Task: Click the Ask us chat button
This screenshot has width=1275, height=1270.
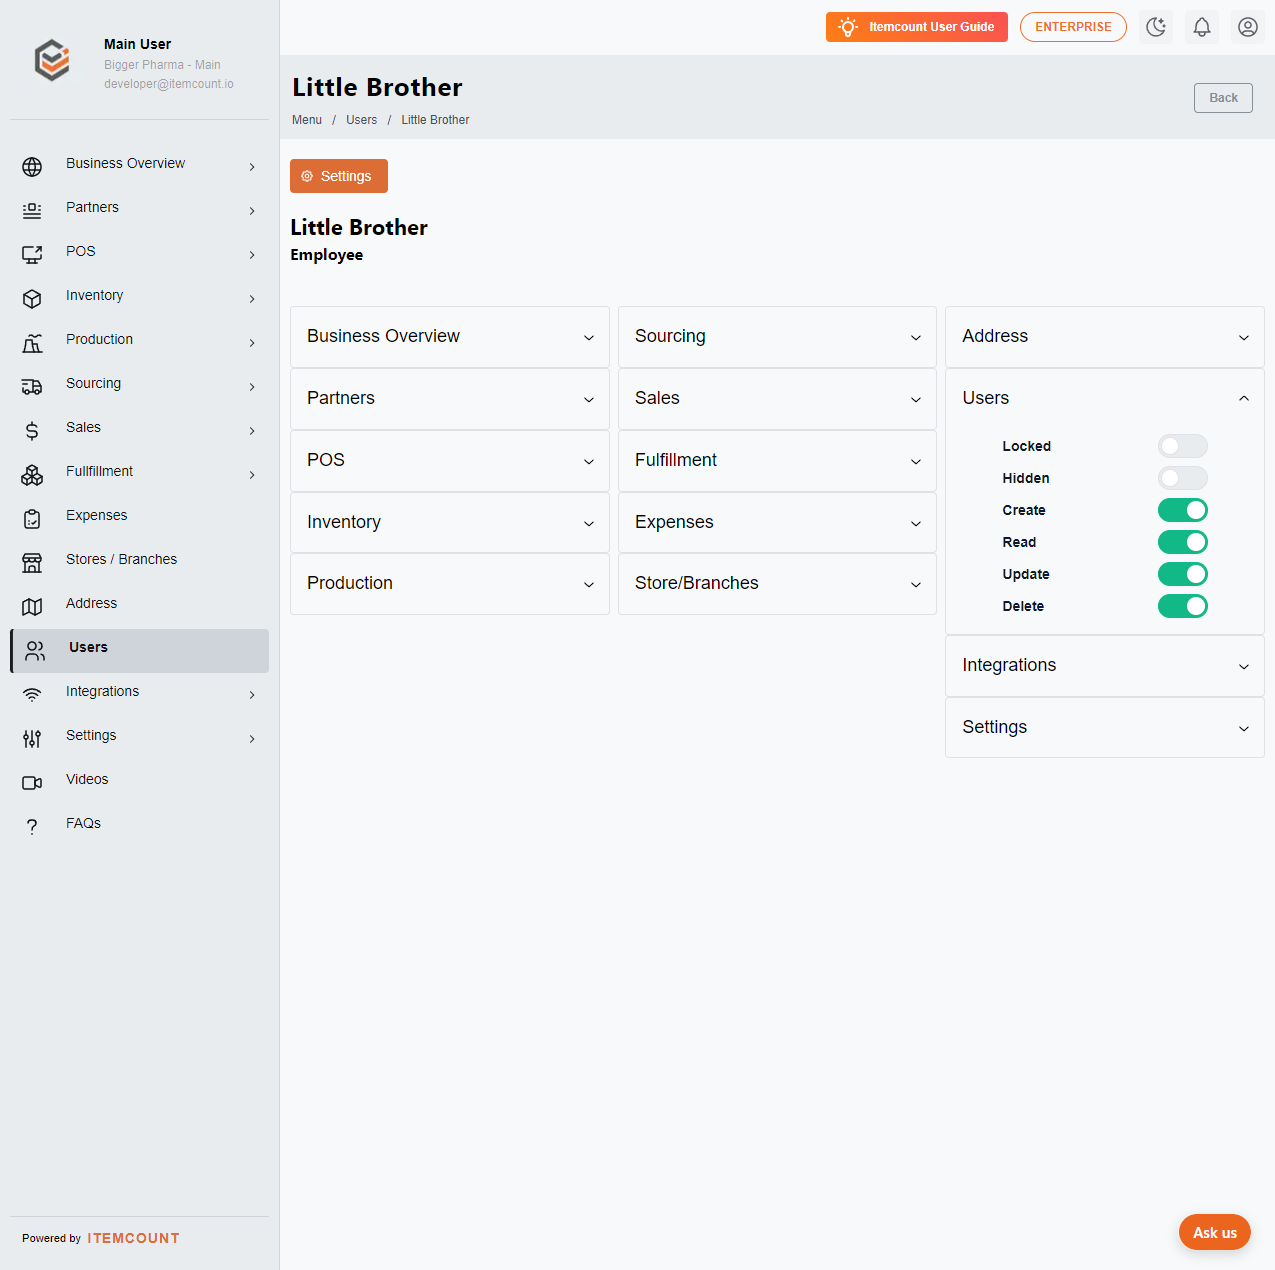Action: tap(1215, 1233)
